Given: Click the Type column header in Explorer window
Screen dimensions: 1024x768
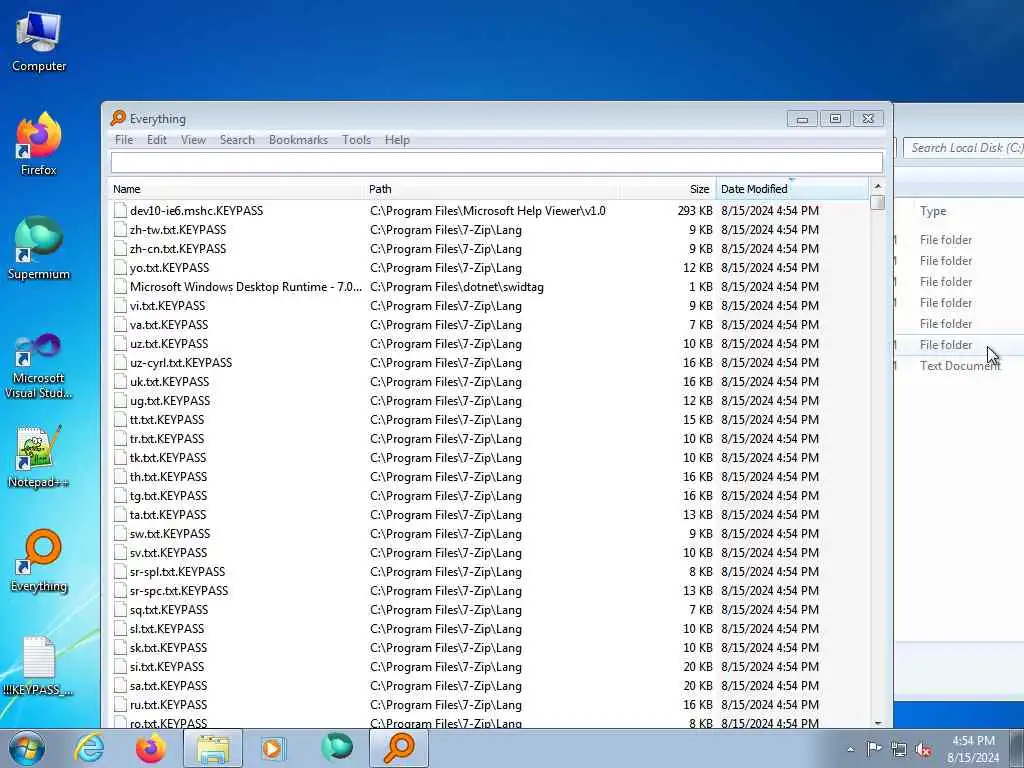Looking at the screenshot, I should pyautogui.click(x=933, y=211).
